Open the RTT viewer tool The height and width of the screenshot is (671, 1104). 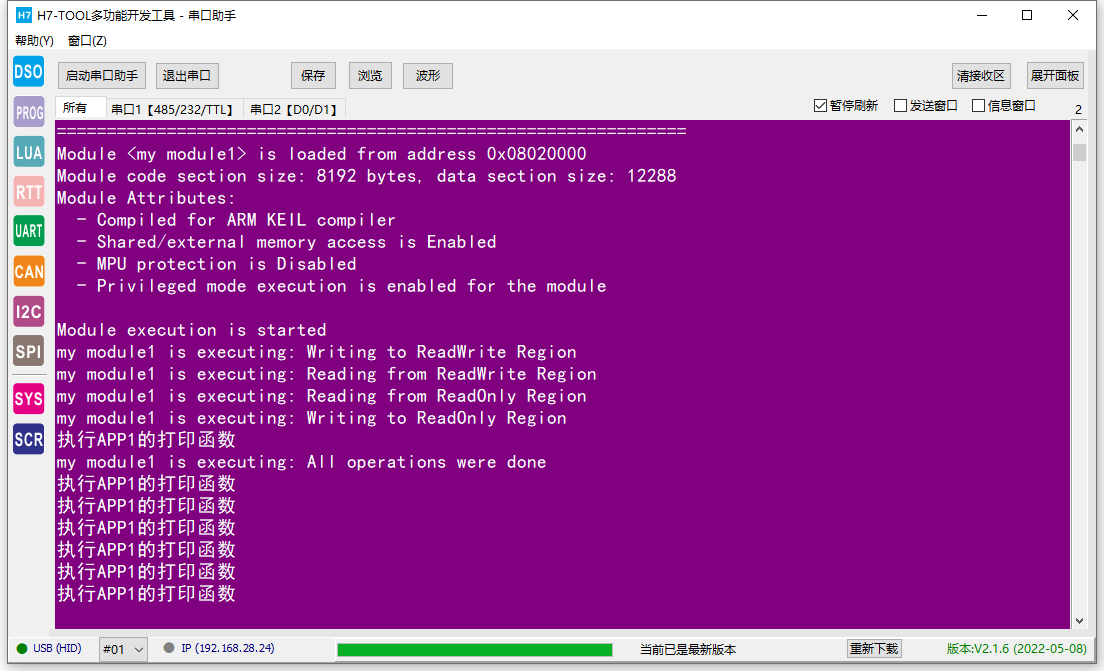(29, 192)
